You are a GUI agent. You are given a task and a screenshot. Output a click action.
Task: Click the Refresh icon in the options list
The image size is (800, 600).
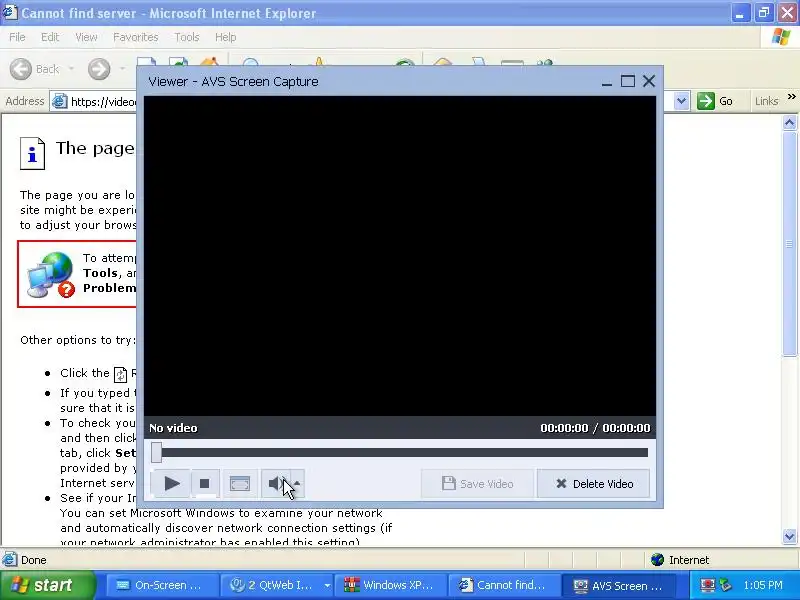(120, 374)
